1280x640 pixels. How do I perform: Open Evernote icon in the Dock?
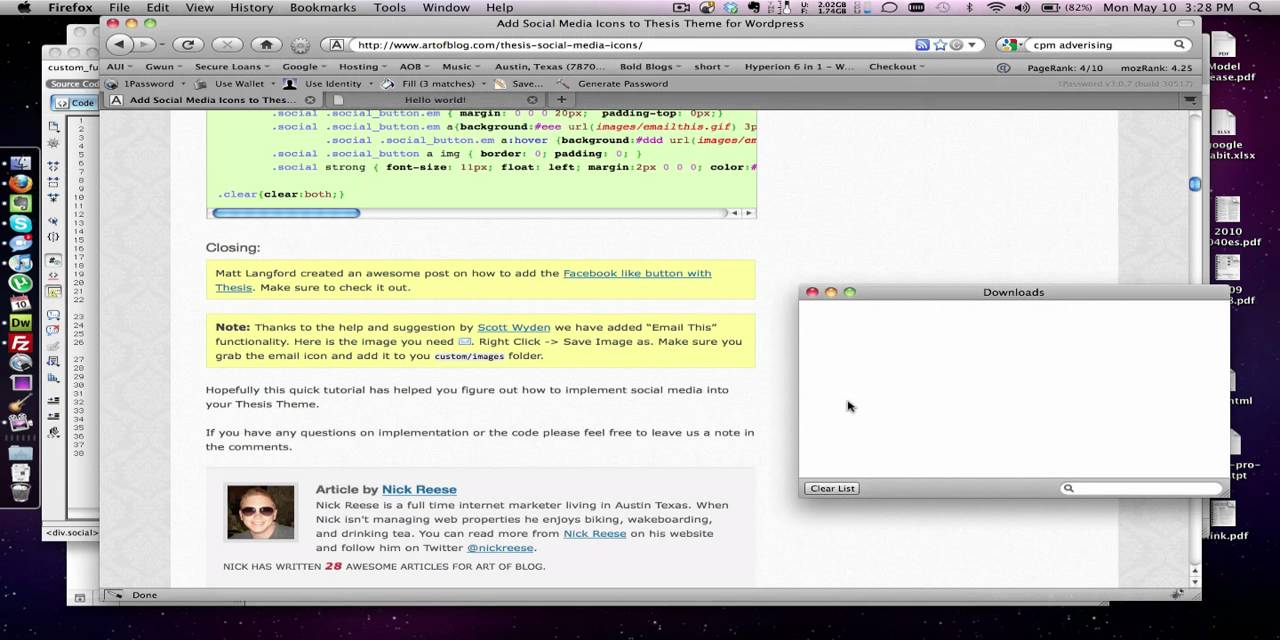(x=20, y=203)
